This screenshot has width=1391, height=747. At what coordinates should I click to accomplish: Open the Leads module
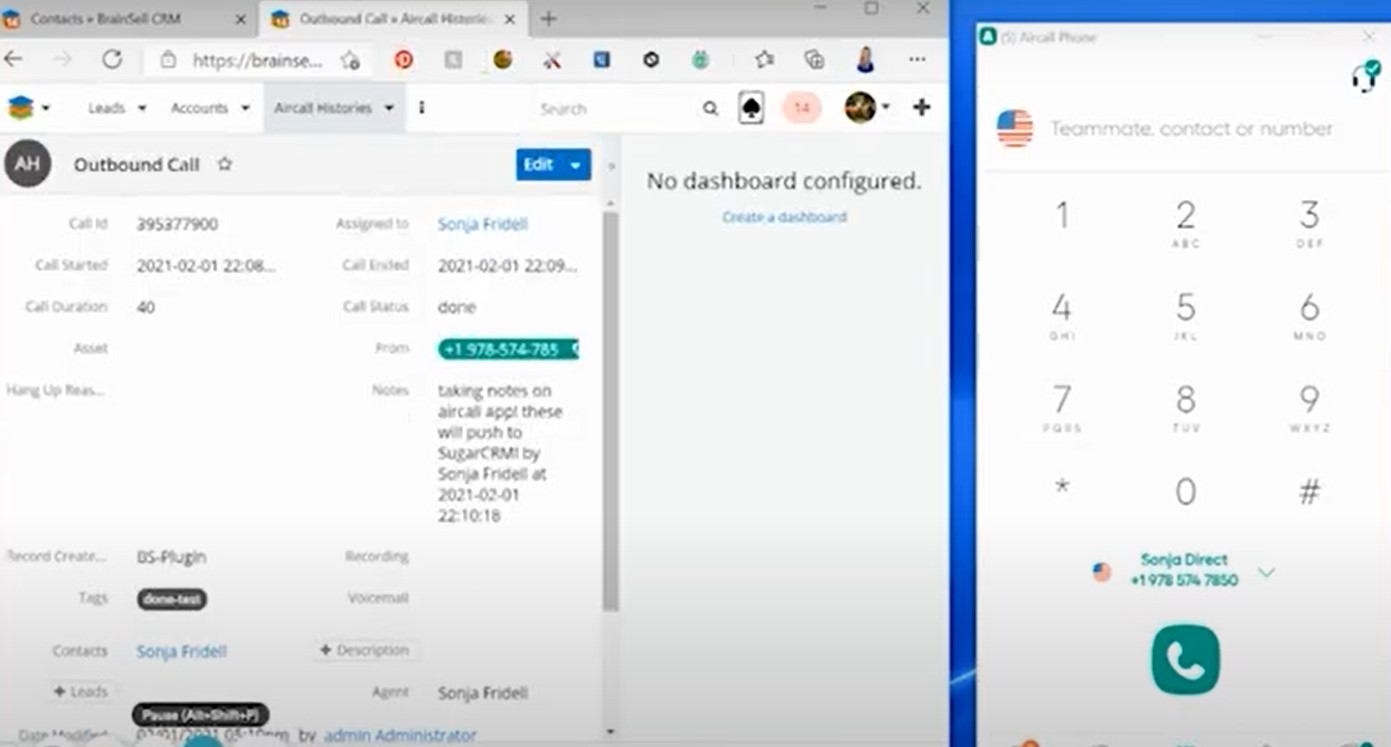click(106, 108)
